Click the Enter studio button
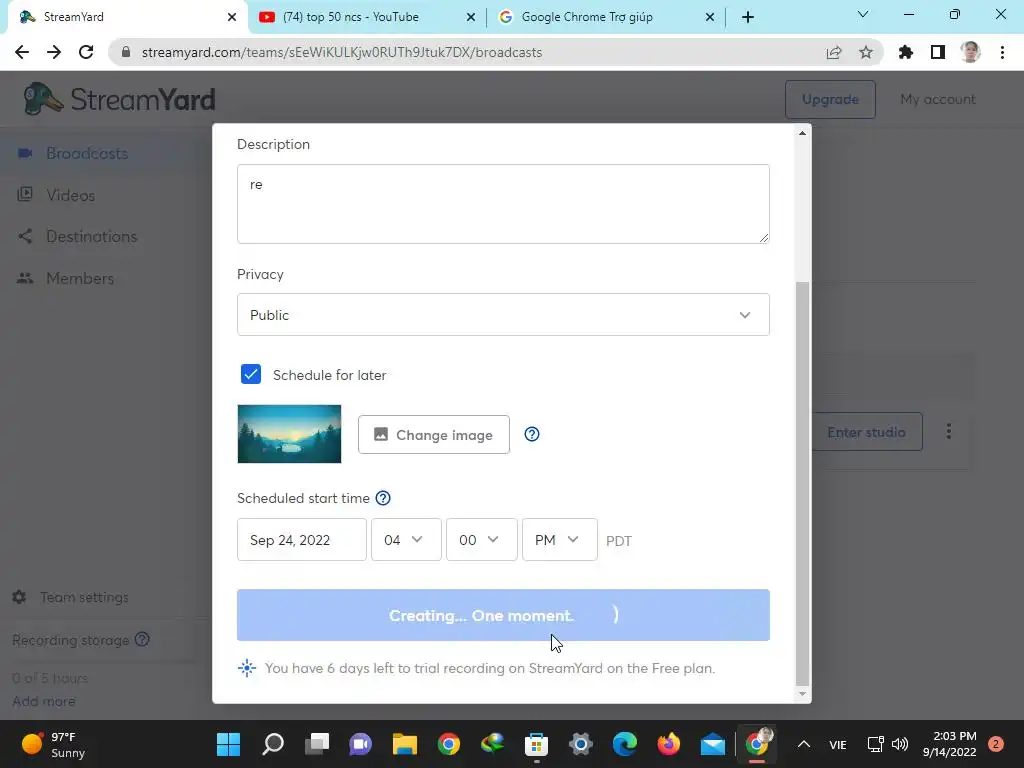Viewport: 1024px width, 768px height. pos(867,432)
